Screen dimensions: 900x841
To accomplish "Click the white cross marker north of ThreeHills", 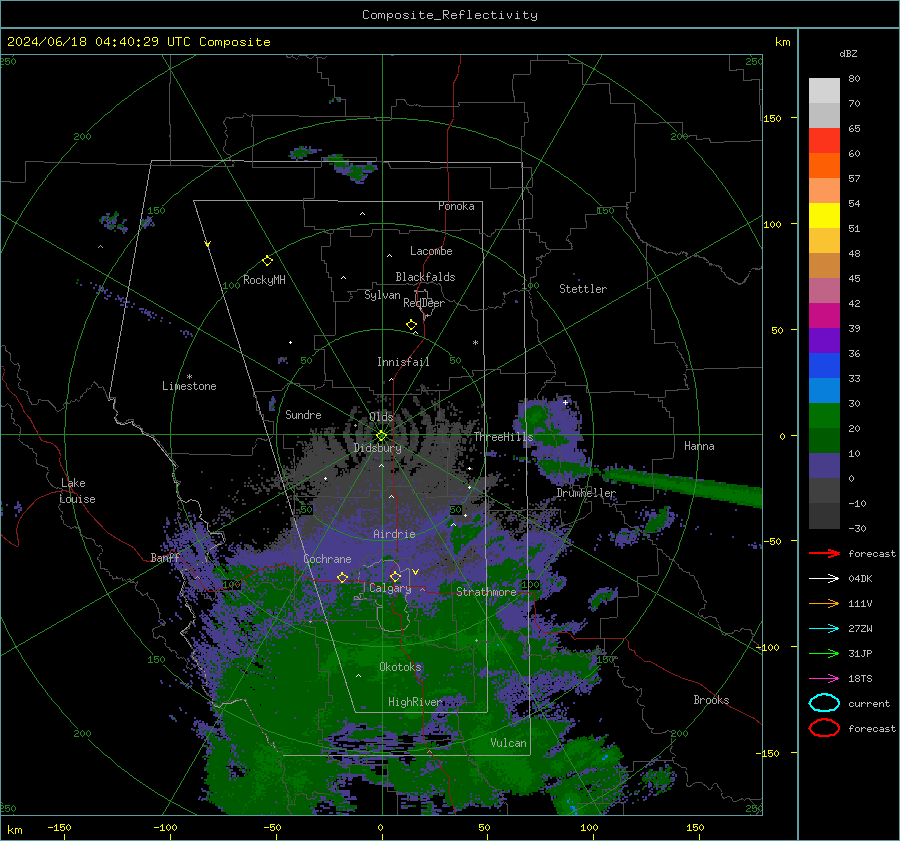I will [565, 402].
